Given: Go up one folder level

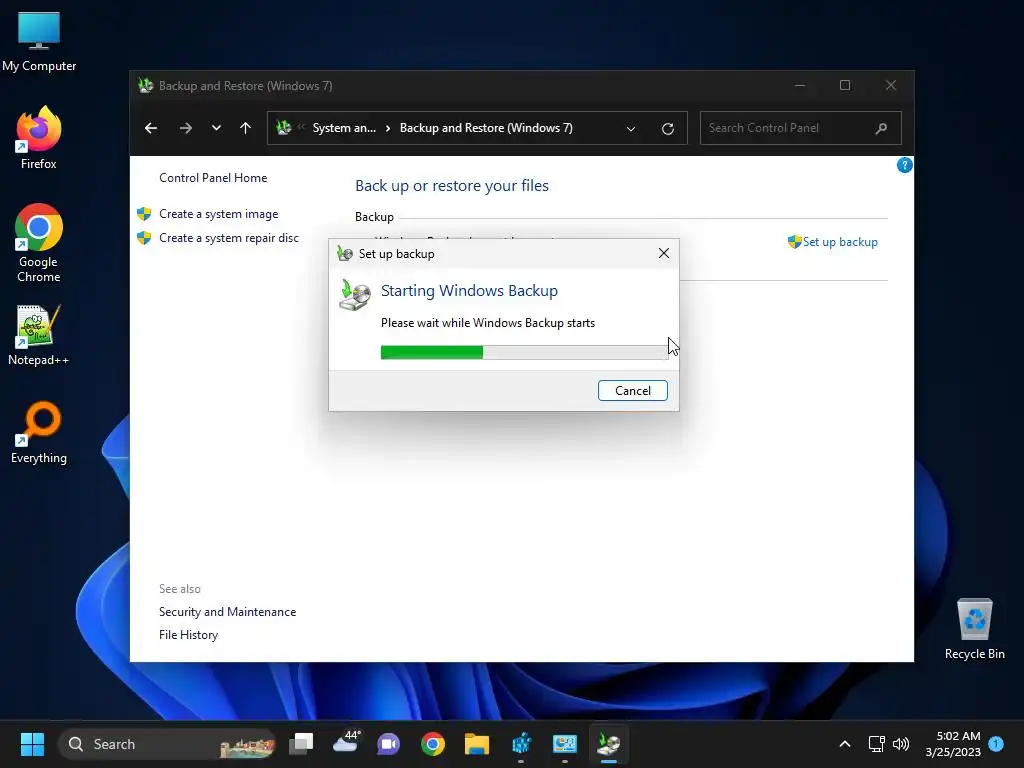Looking at the screenshot, I should click(x=246, y=128).
